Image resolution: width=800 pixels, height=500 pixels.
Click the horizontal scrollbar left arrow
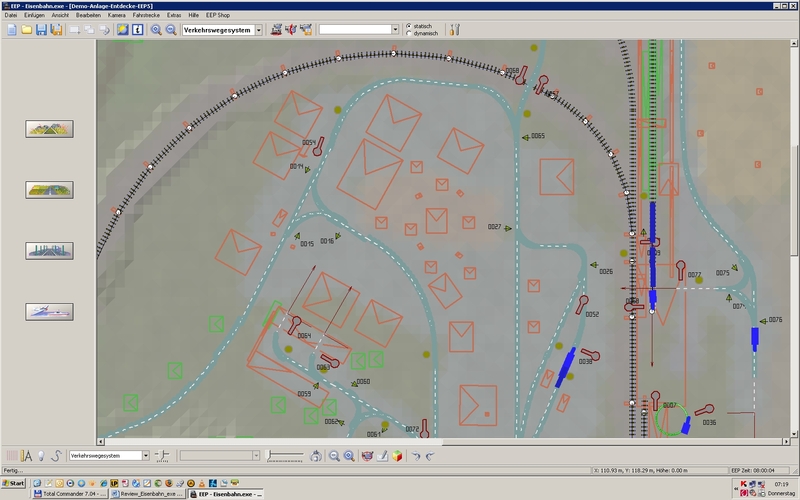pyautogui.click(x=101, y=442)
